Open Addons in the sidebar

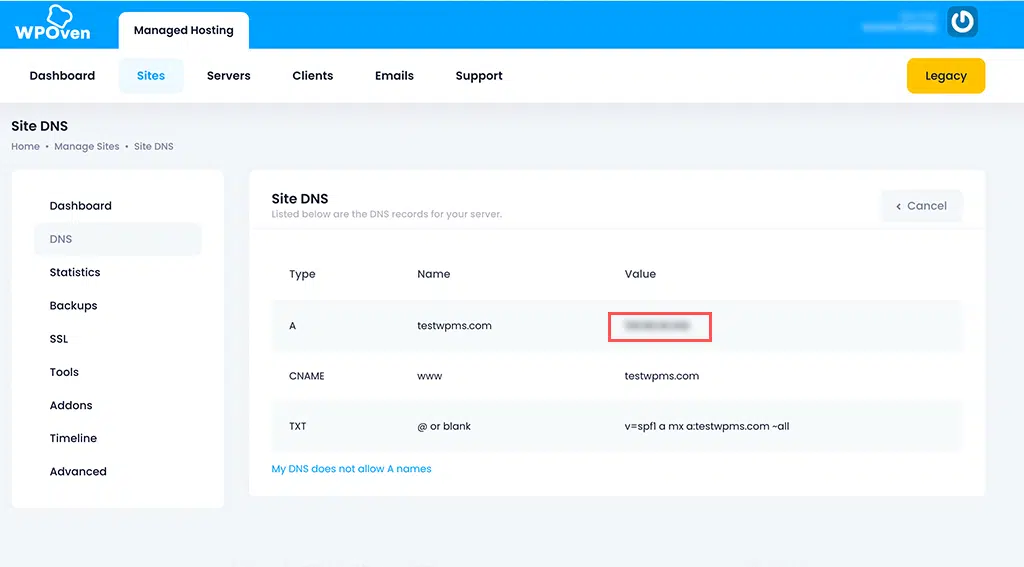[x=71, y=405]
